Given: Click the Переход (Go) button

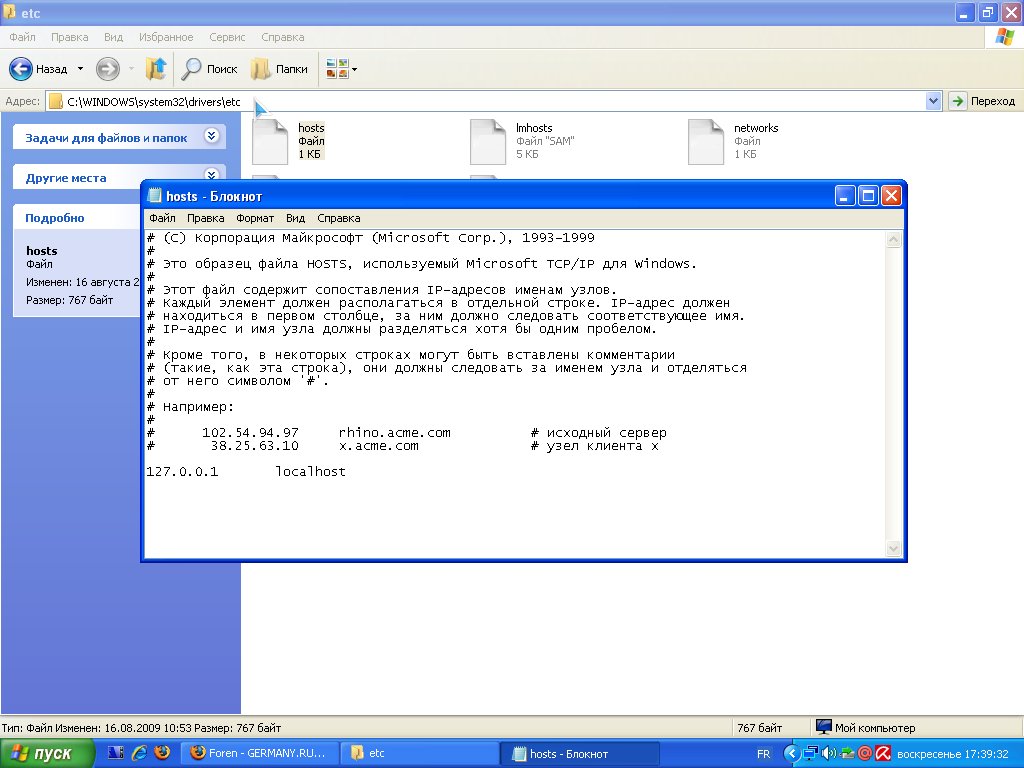Looking at the screenshot, I should (984, 101).
